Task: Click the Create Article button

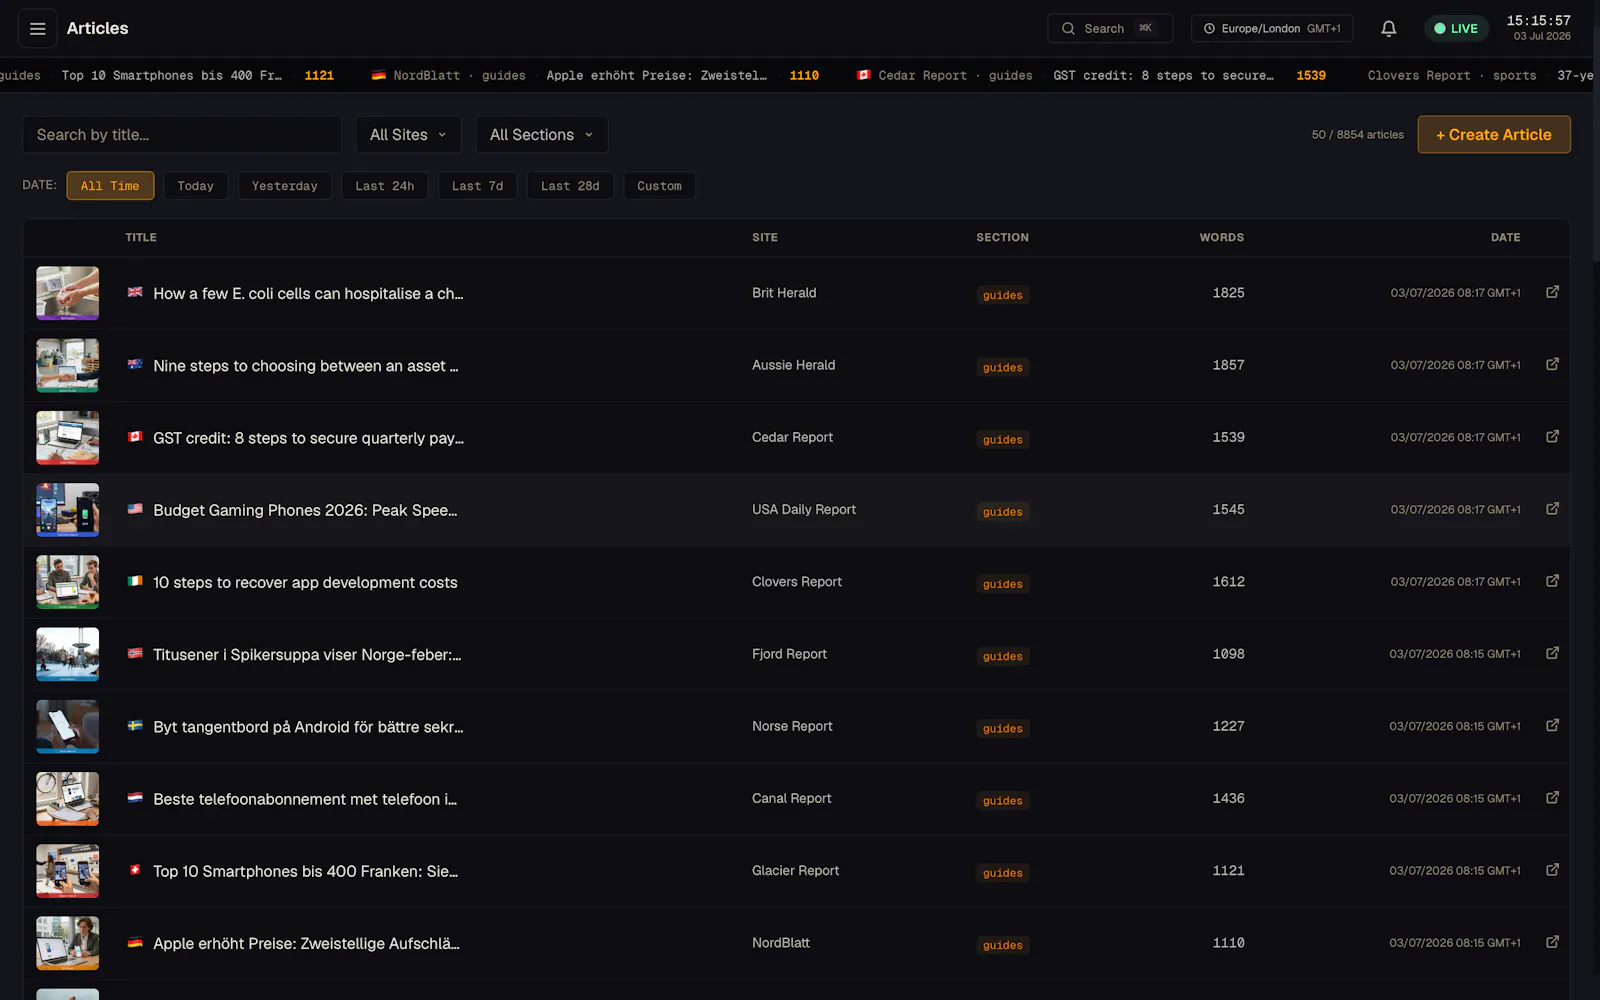Action: click(x=1494, y=135)
